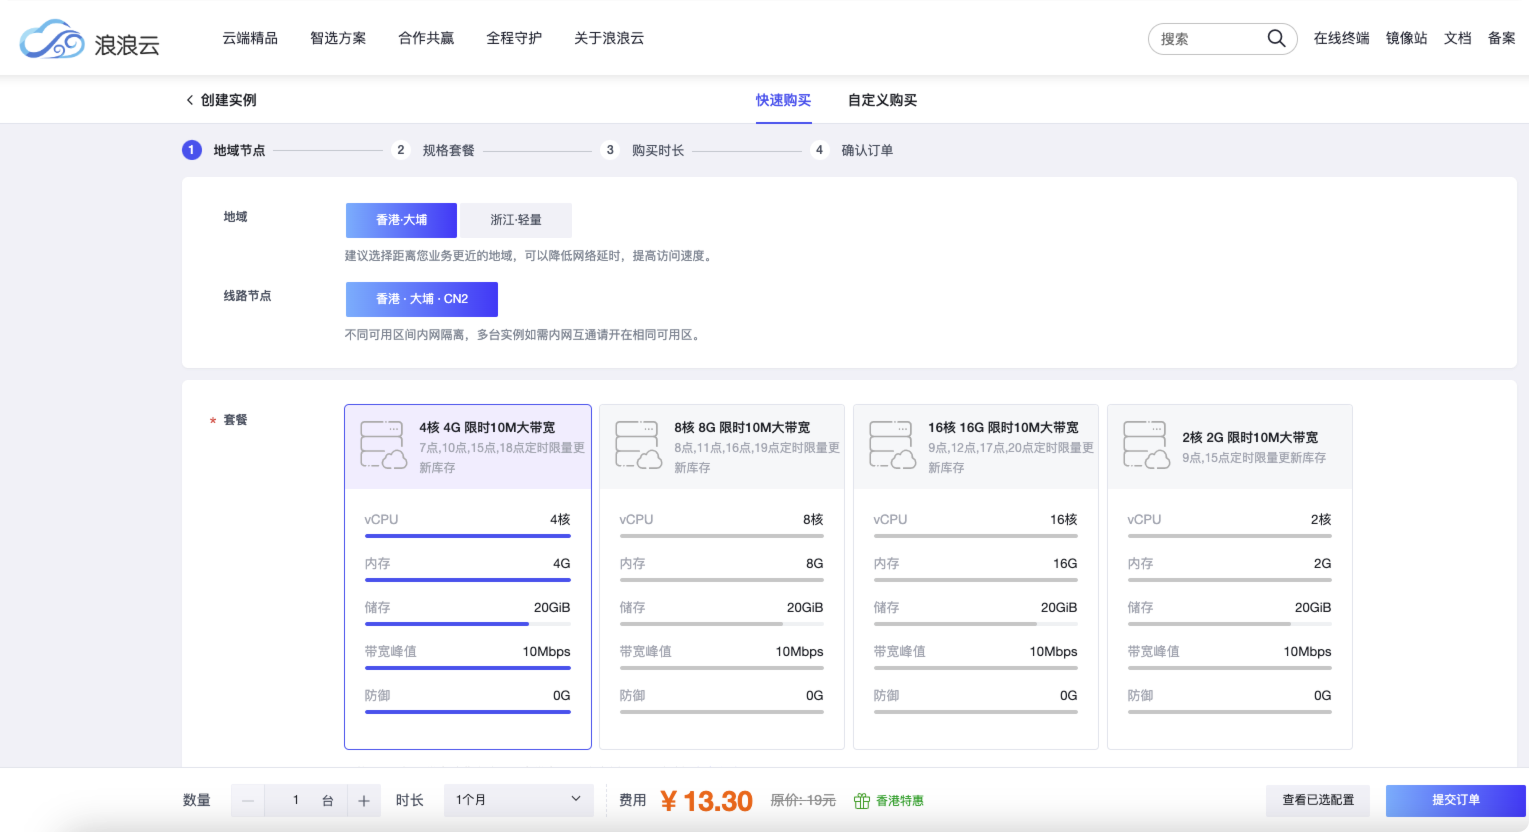Click the server icon on 16核 16G plan

pos(893,445)
